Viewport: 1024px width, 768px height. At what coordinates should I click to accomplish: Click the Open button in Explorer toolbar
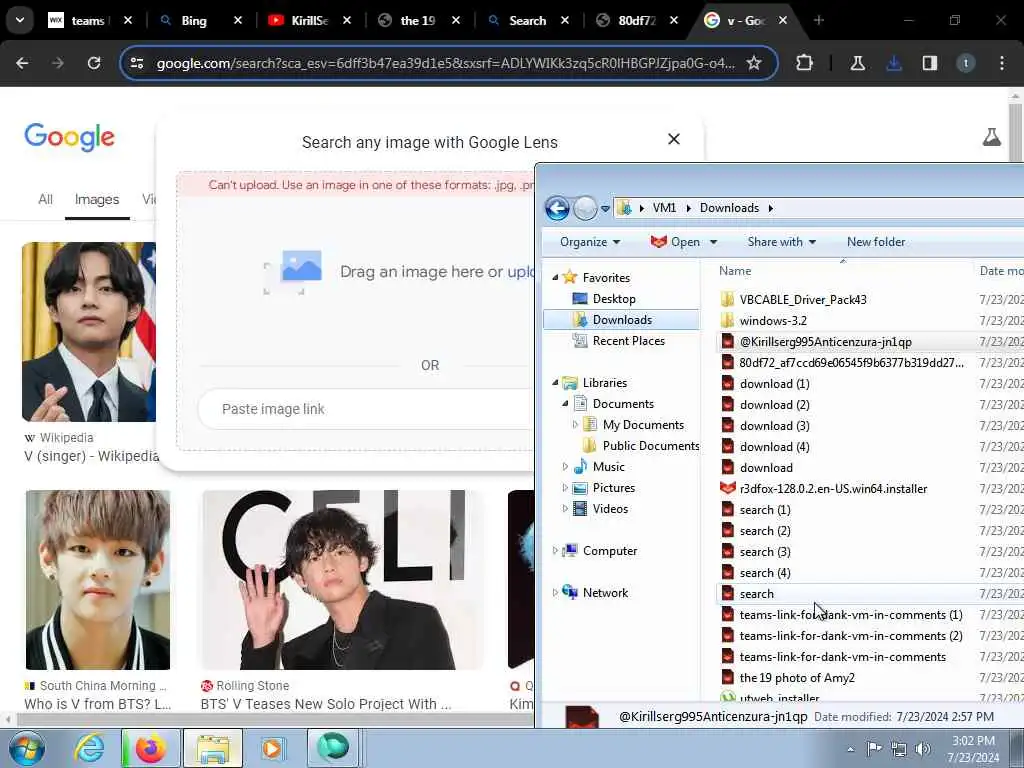click(x=675, y=242)
